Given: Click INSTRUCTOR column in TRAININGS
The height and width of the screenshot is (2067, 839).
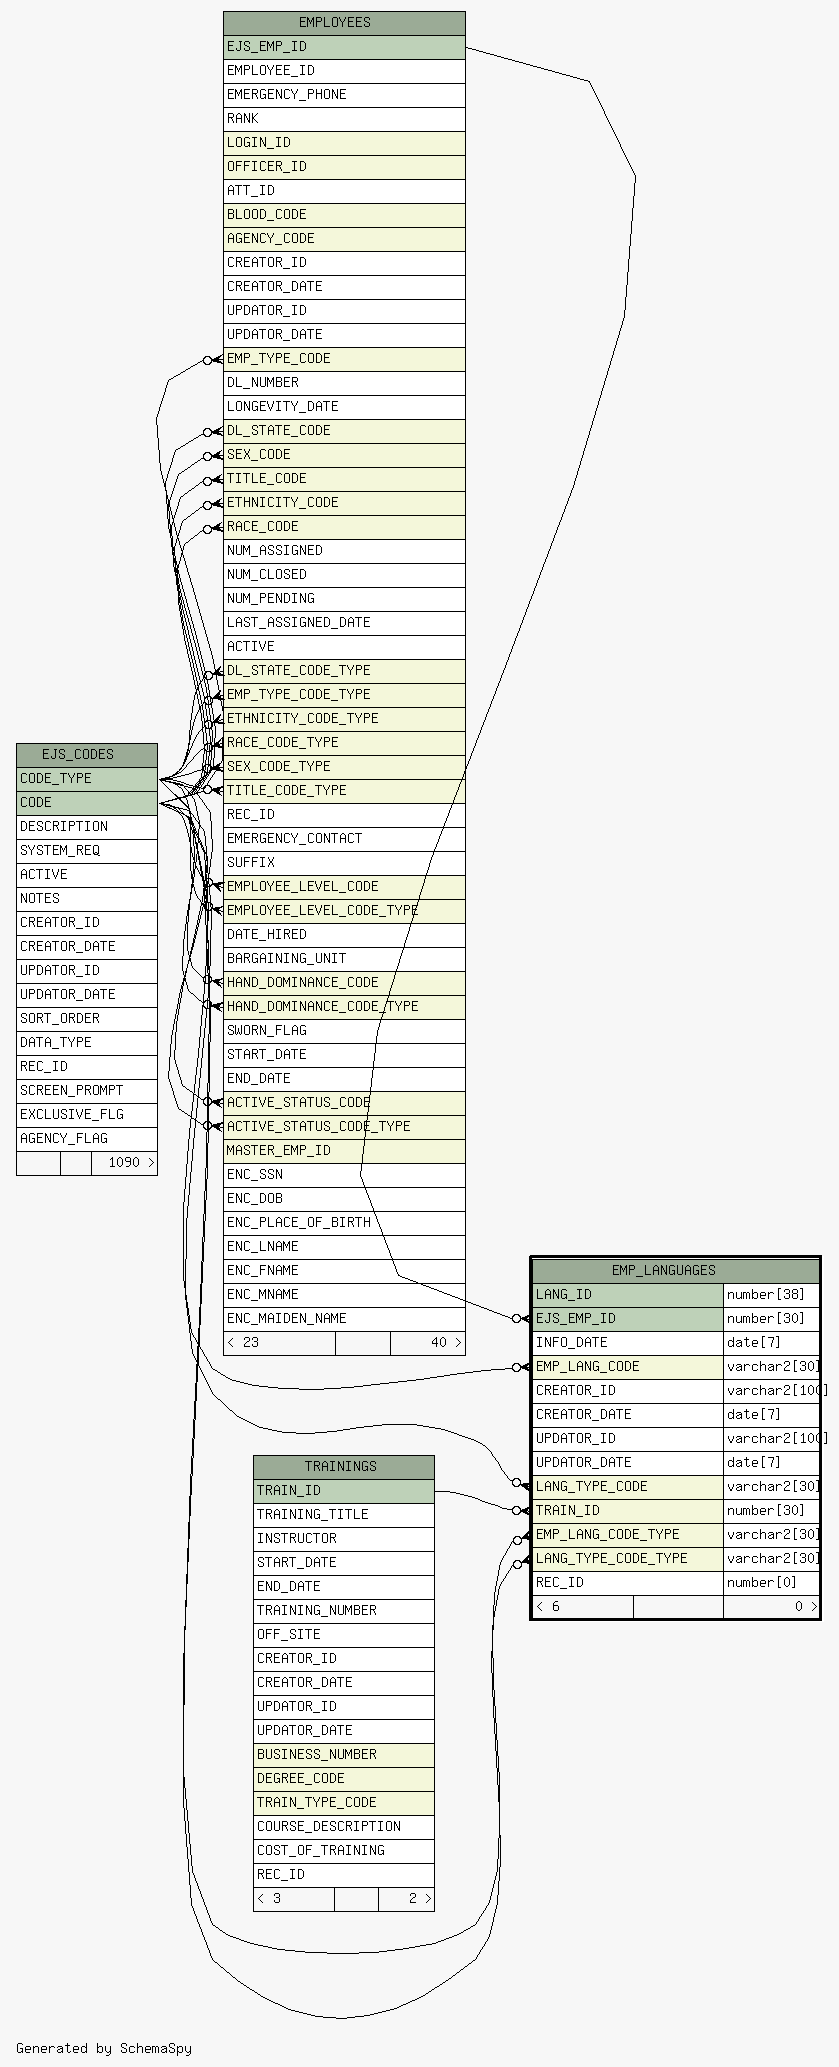Looking at the screenshot, I should 344,1539.
